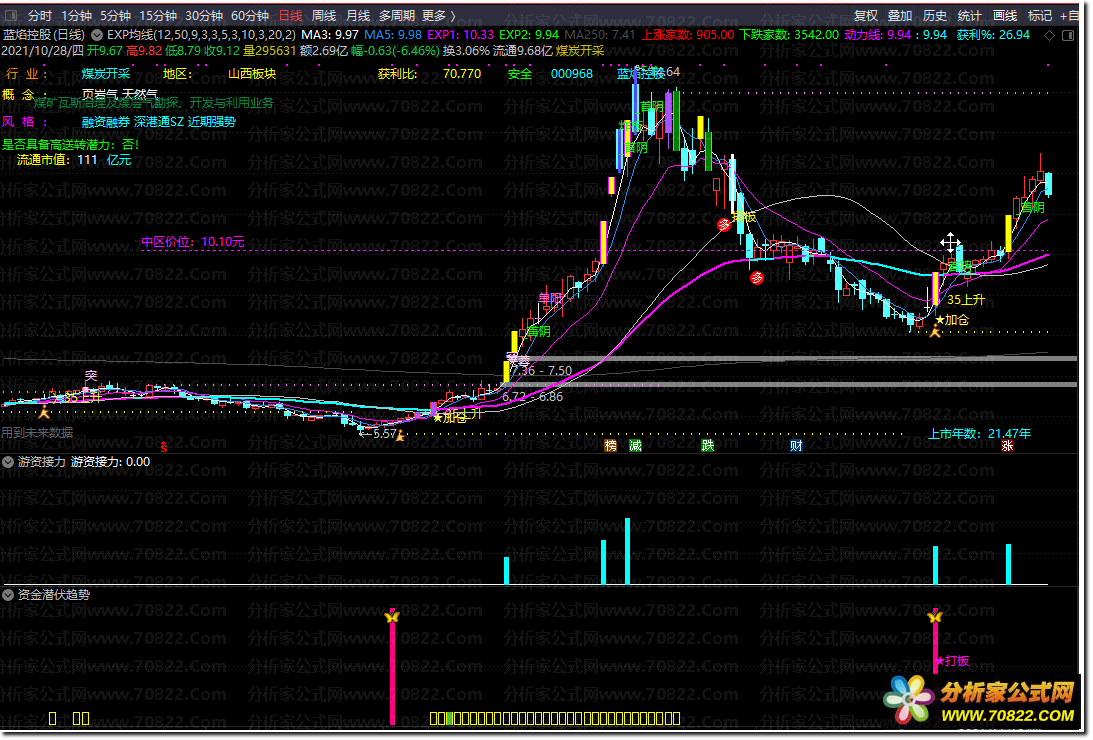Collapse the 游资接力 indicator panel
1093x740 pixels.
click(x=8, y=462)
